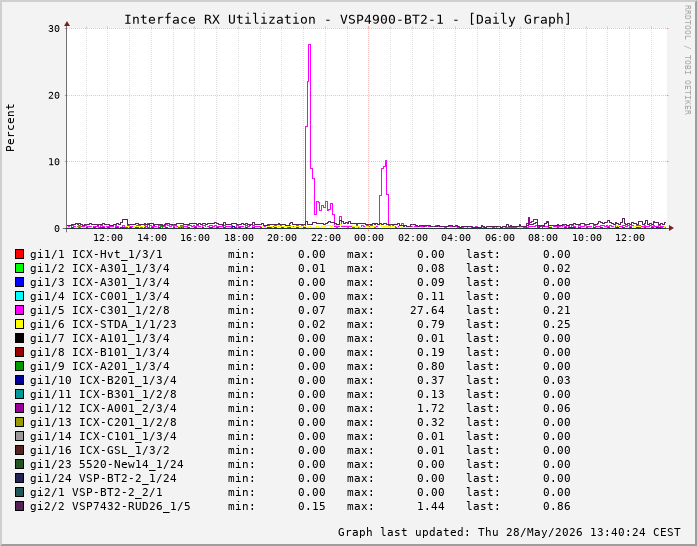Click the max value 1.72 for gi1/12

point(431,408)
